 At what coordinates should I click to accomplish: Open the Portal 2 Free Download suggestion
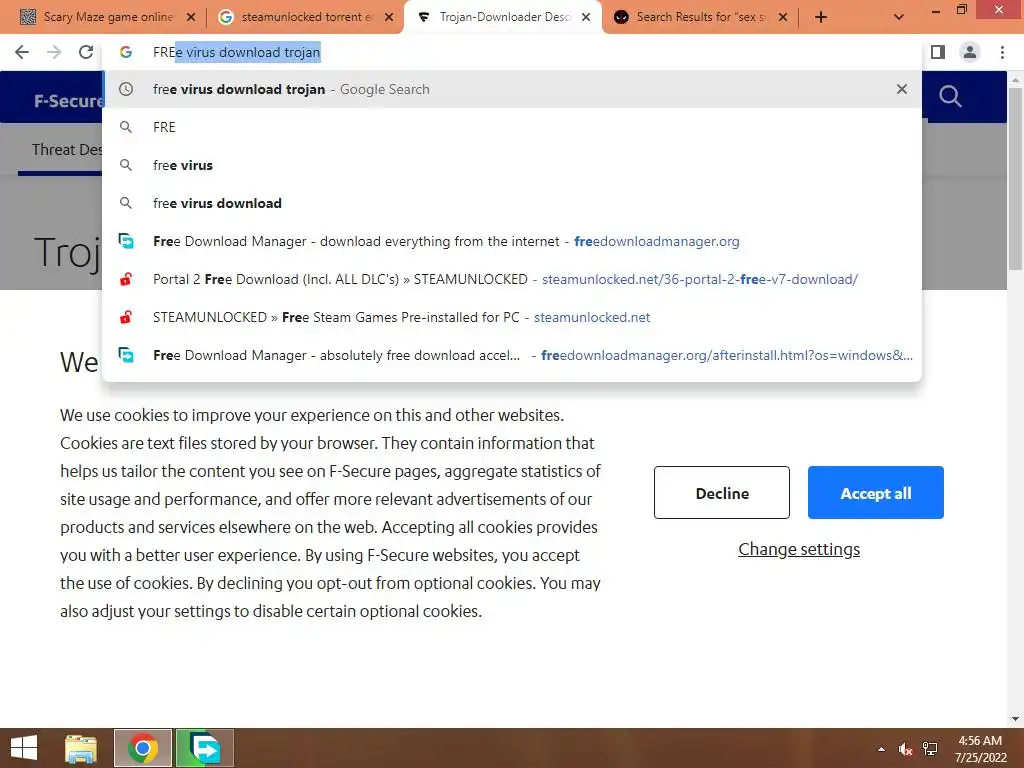(x=512, y=279)
